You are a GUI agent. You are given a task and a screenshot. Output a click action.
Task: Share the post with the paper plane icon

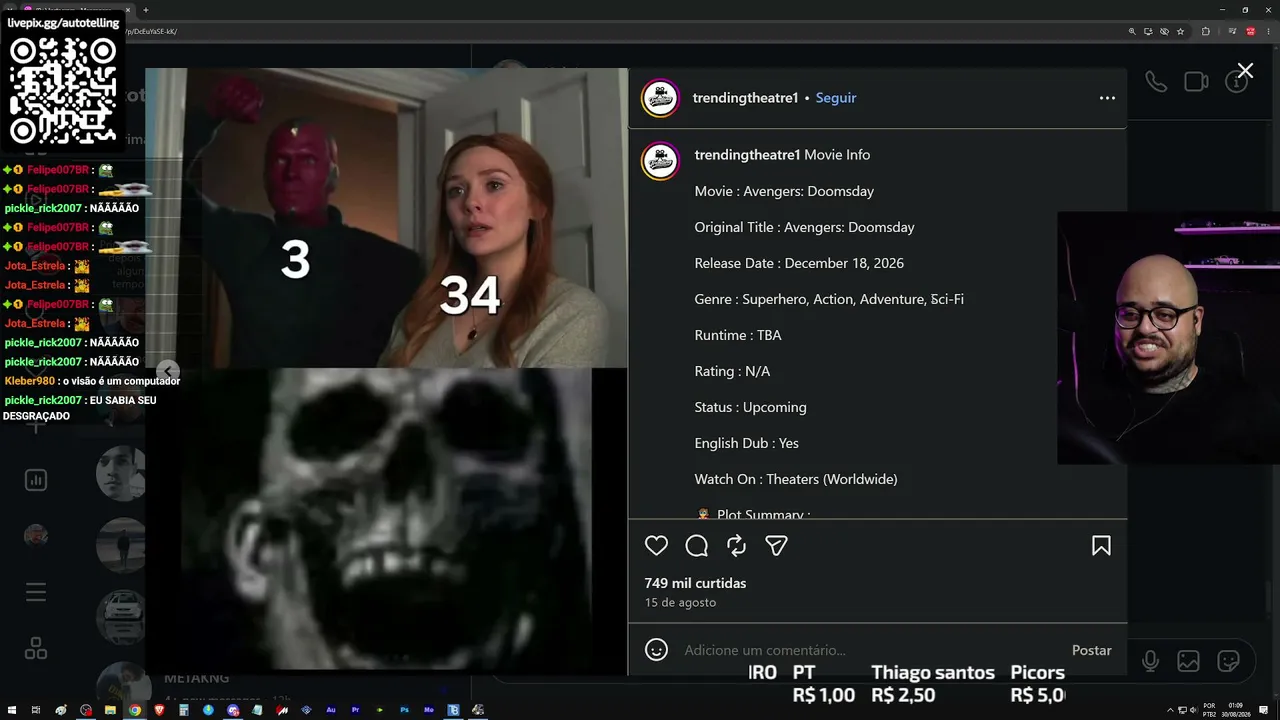[x=777, y=546]
